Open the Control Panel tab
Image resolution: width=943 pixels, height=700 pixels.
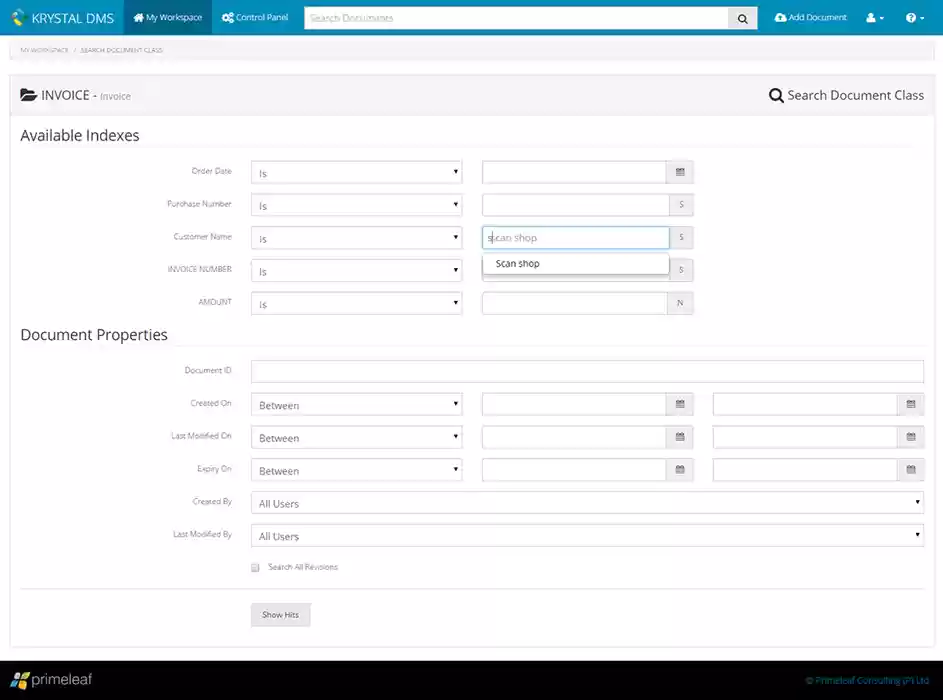point(255,18)
